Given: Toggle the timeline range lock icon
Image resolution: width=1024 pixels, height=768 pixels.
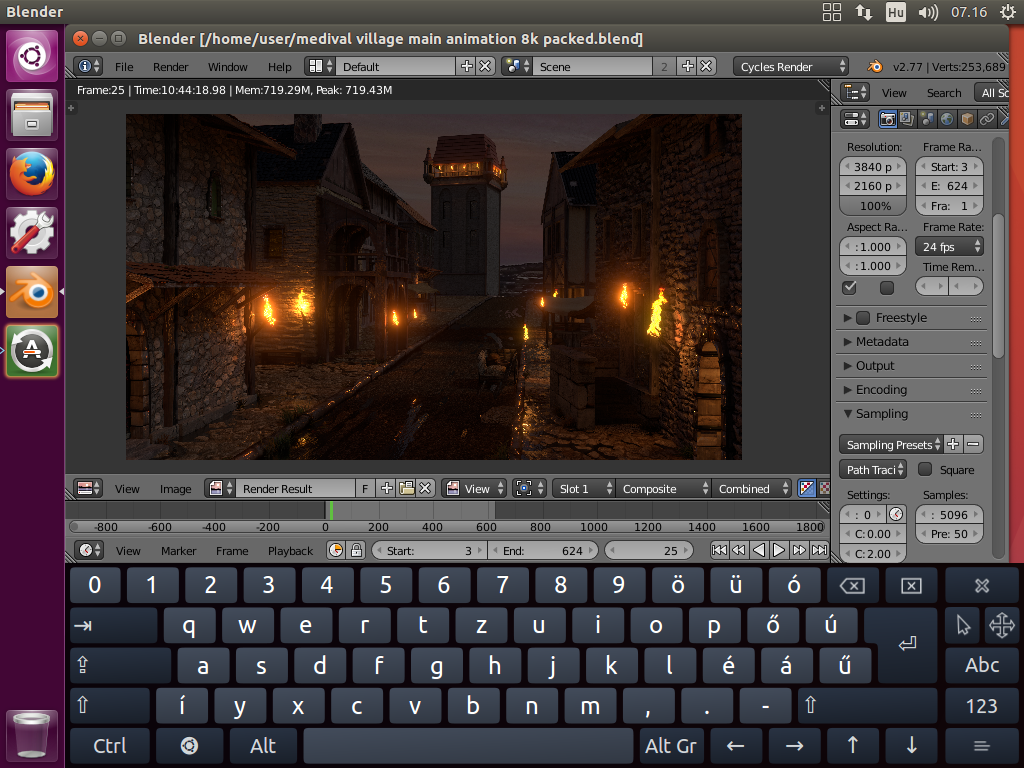Looking at the screenshot, I should point(357,551).
